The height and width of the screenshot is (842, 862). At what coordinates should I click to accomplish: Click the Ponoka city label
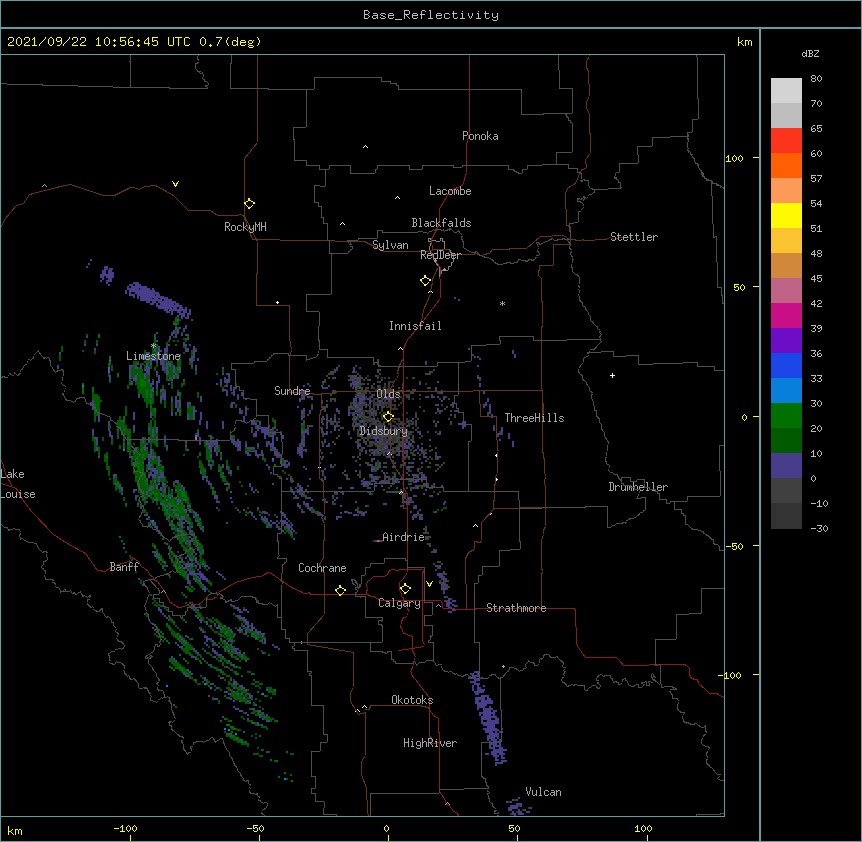[x=480, y=136]
